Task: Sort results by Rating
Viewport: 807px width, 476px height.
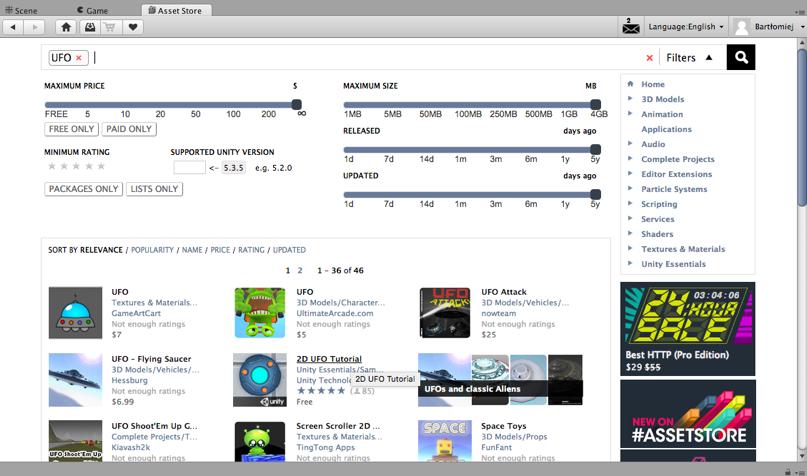Action: [x=251, y=250]
